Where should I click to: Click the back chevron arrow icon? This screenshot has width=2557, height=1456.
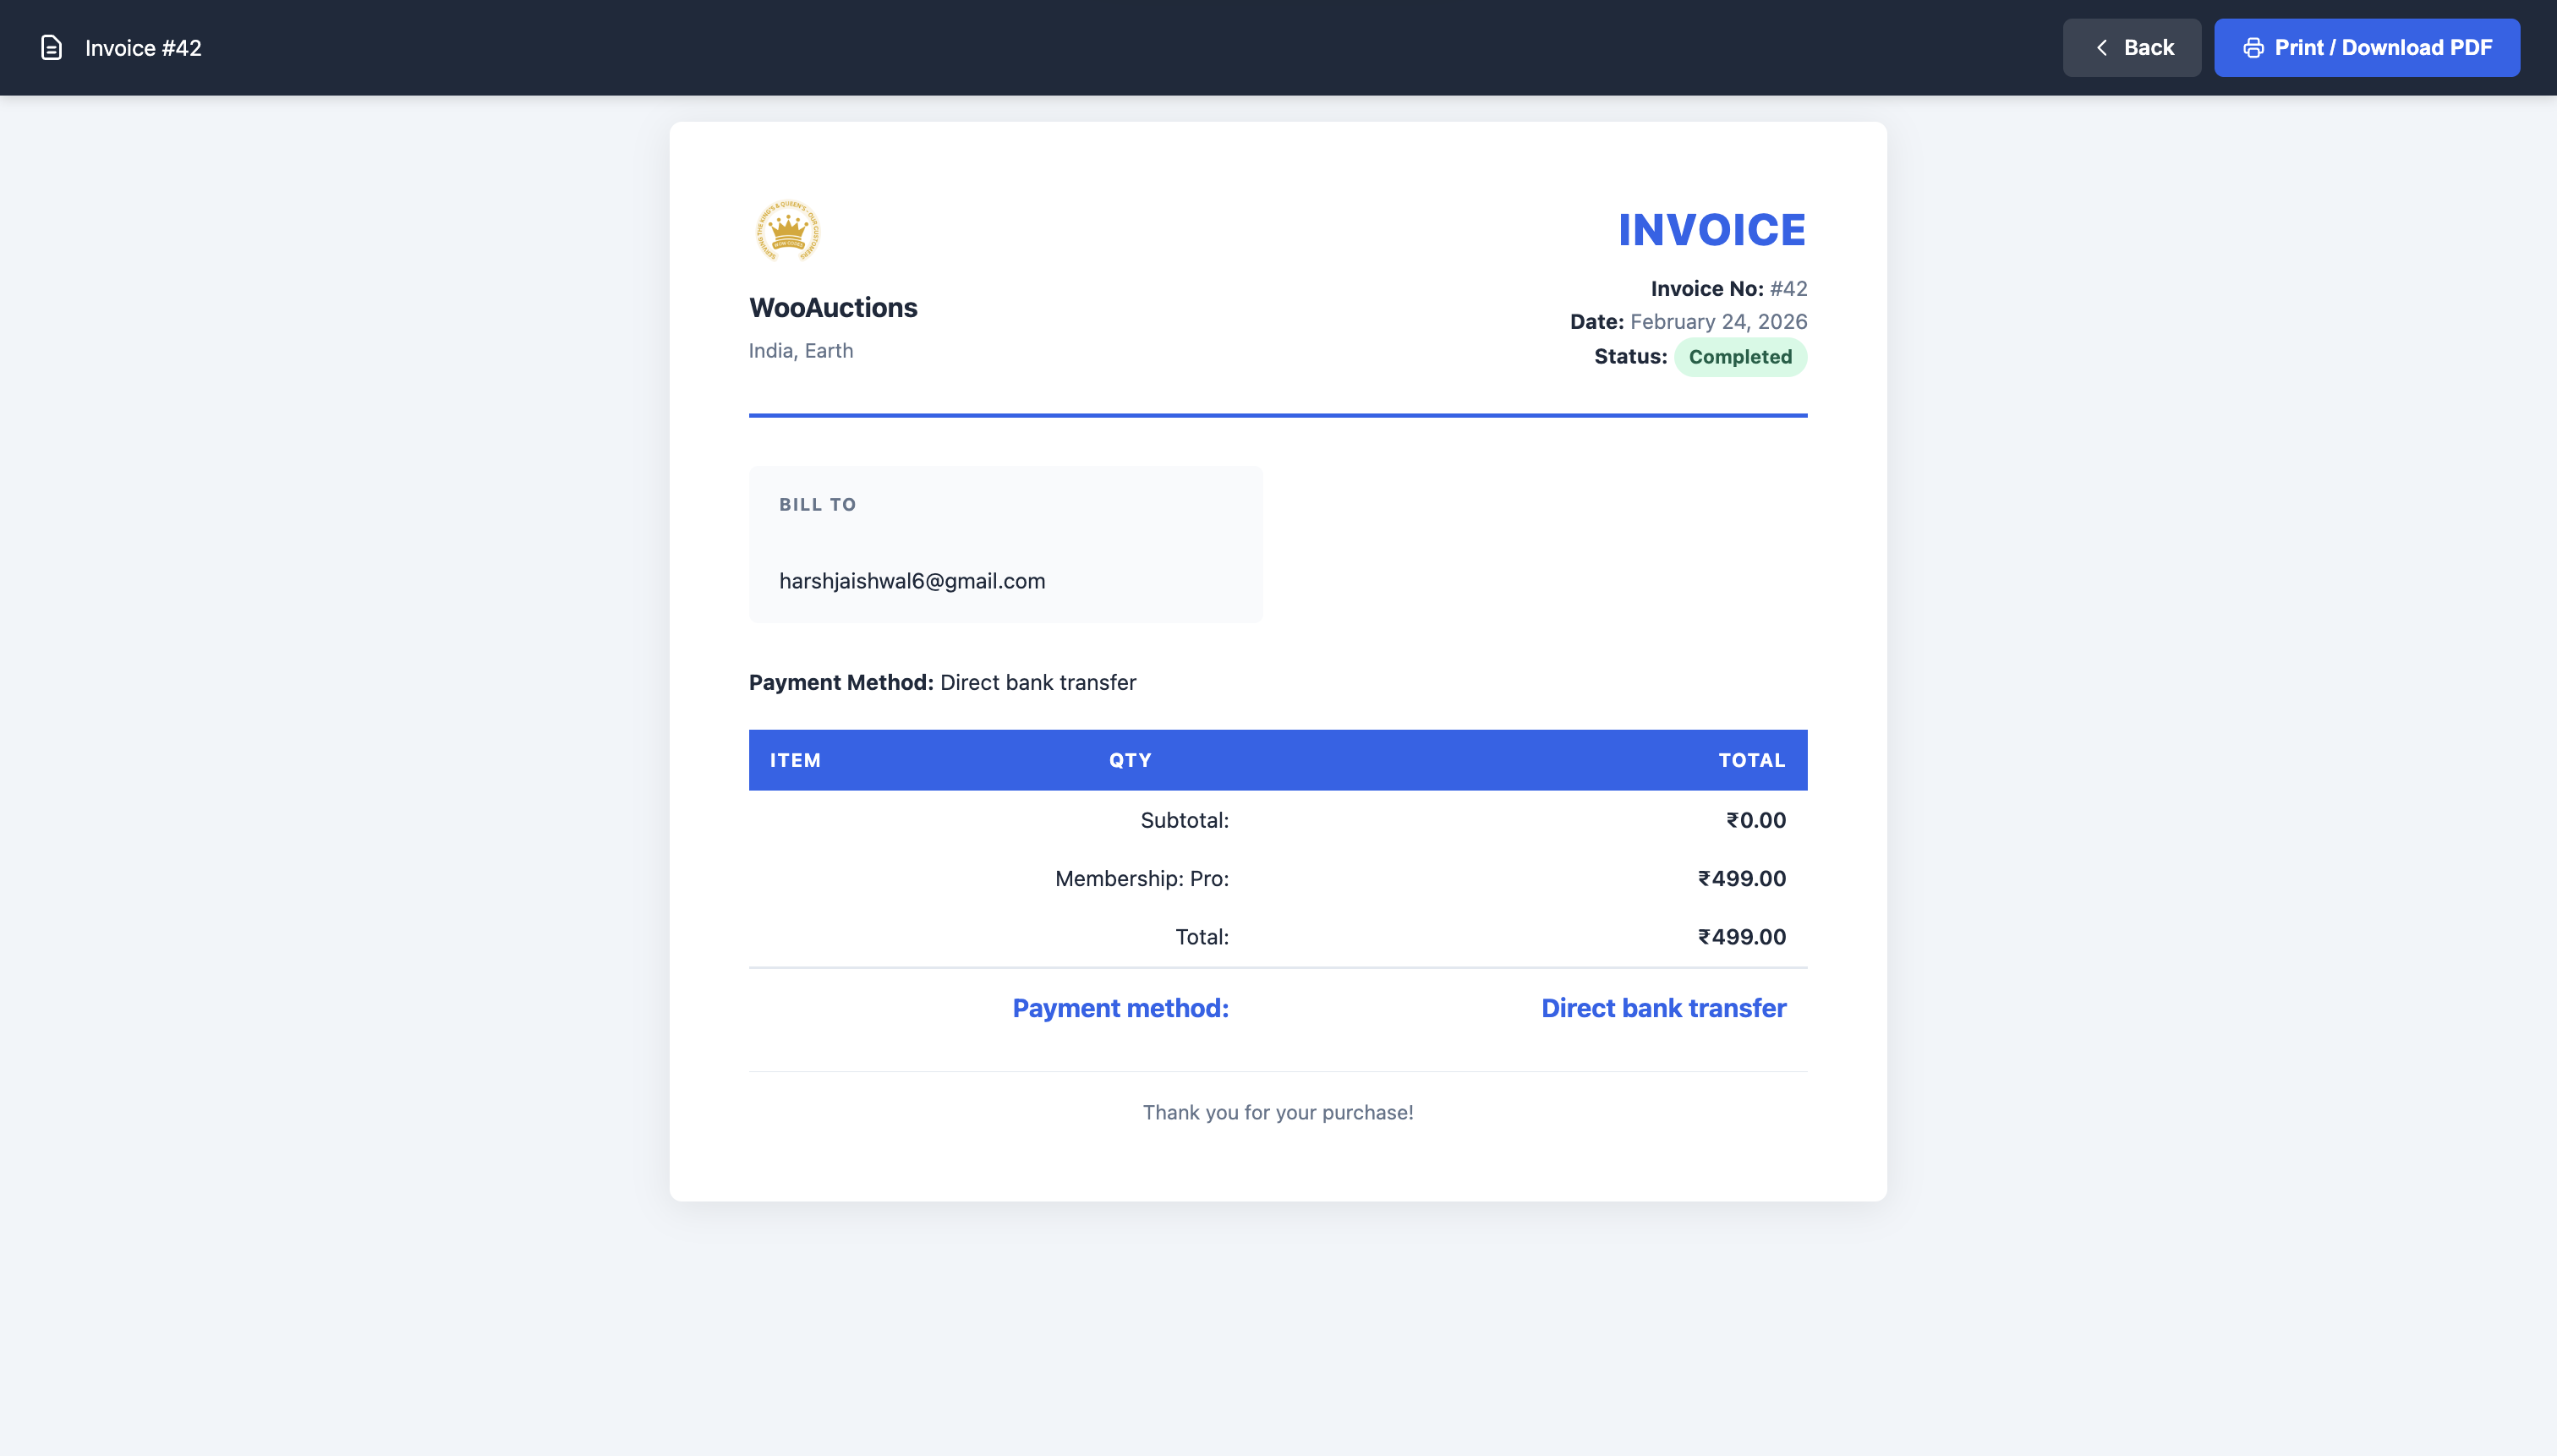tap(2101, 47)
